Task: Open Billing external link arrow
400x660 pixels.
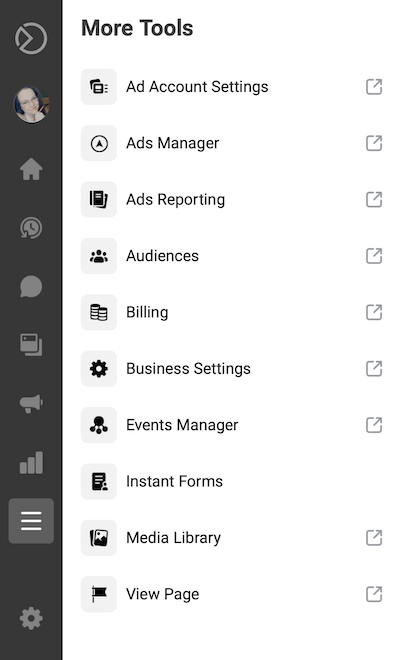Action: coord(374,312)
